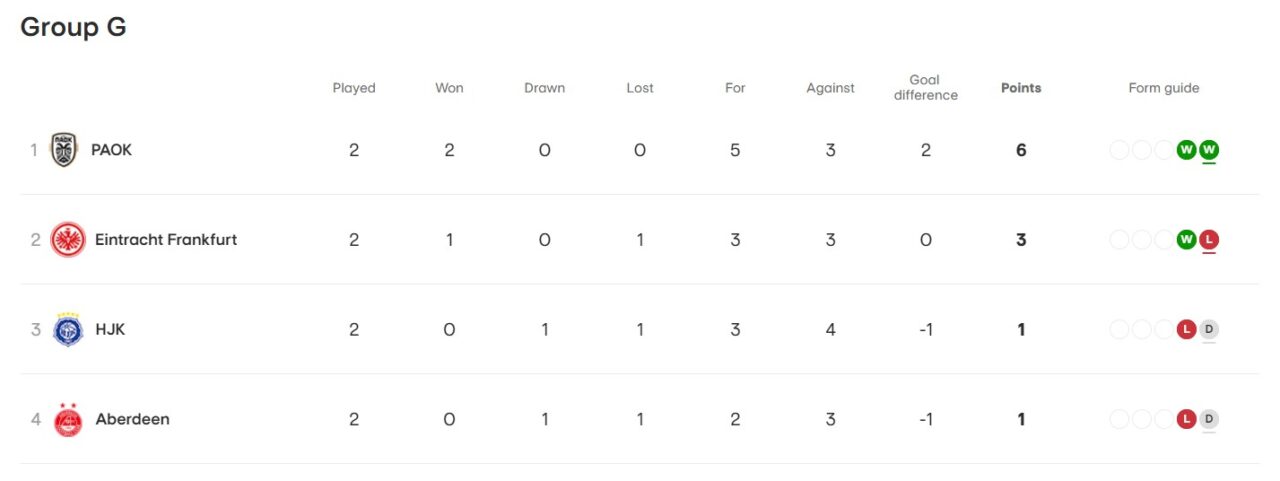Click the HJK club badge
Viewport: 1280px width, 481px height.
68,329
